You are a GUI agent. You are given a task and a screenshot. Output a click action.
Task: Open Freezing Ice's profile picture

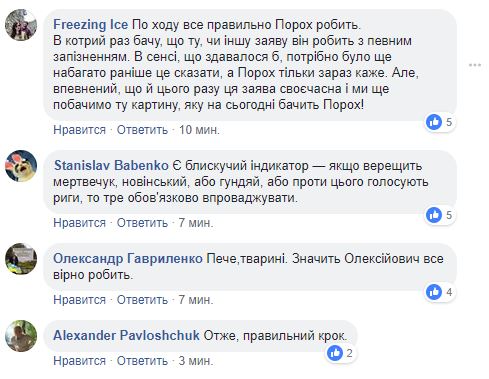(21, 25)
